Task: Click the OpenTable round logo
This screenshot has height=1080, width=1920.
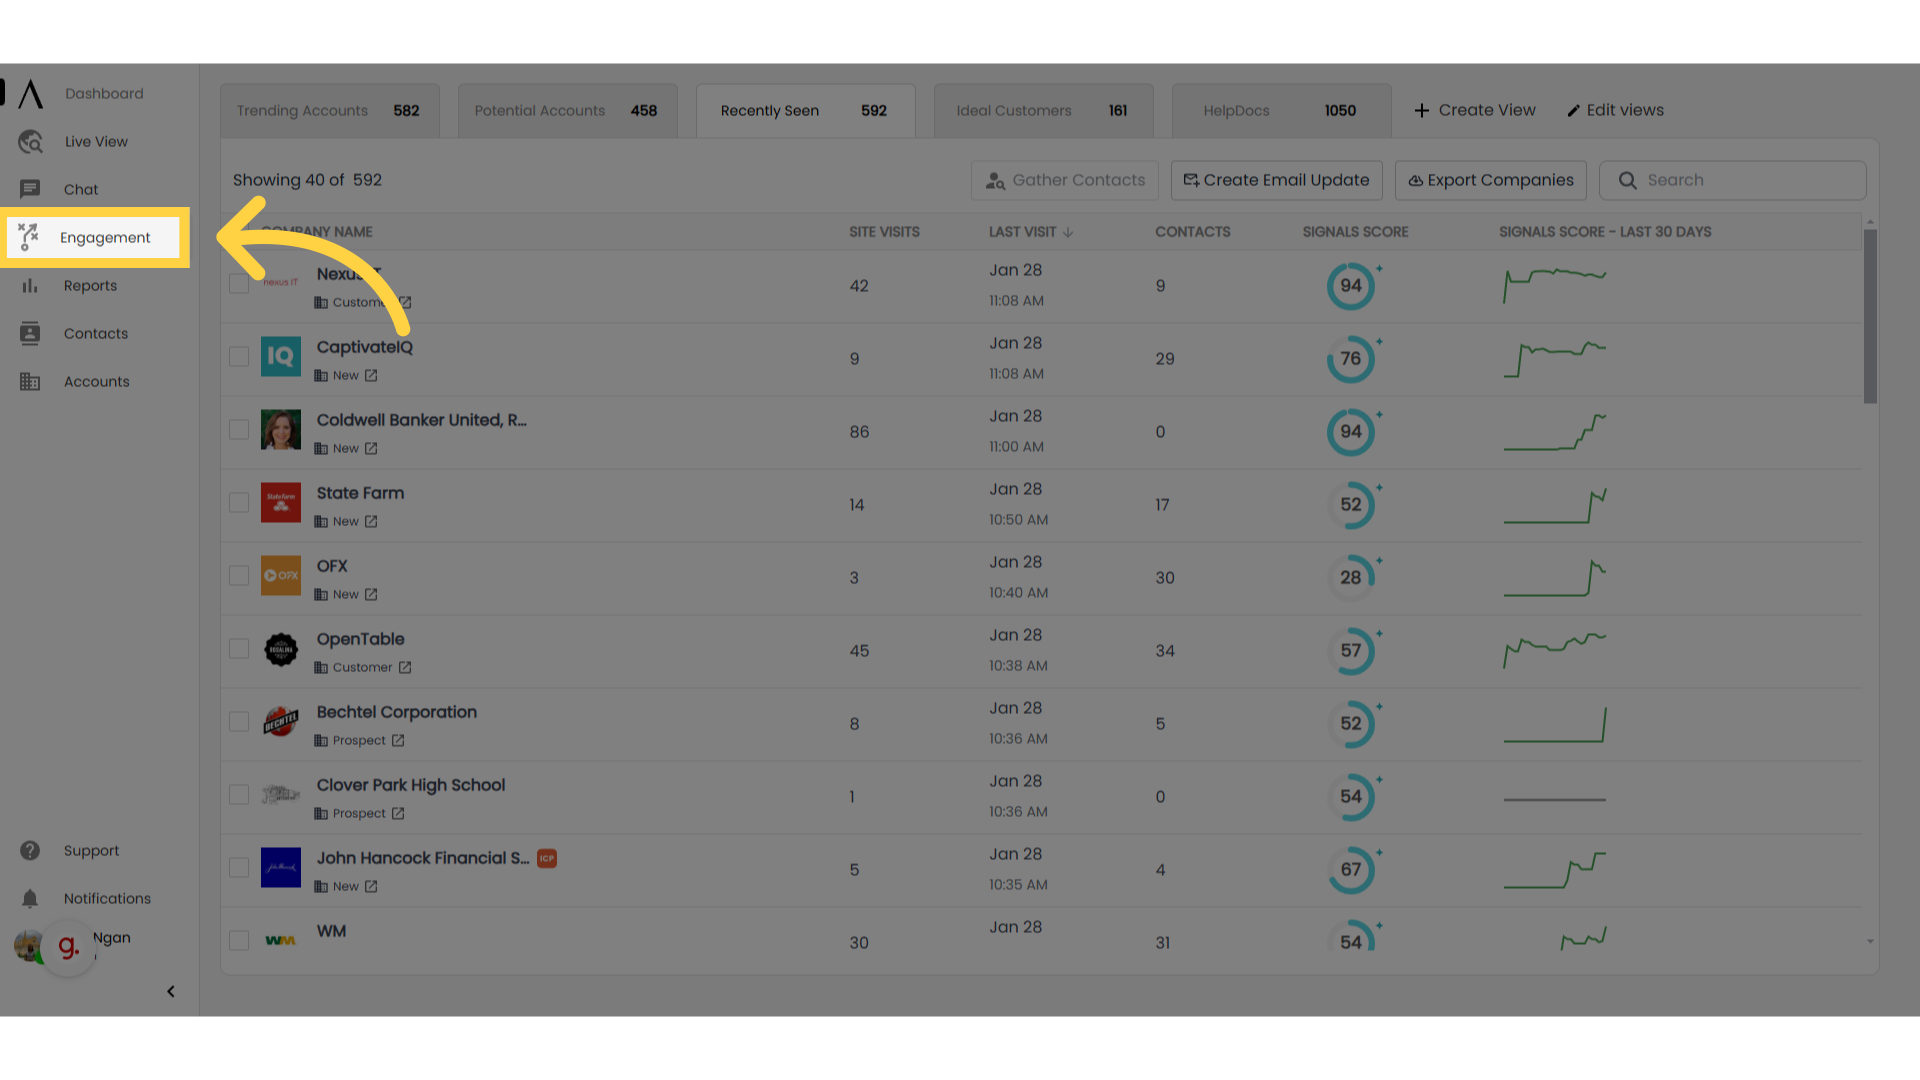Action: click(281, 650)
